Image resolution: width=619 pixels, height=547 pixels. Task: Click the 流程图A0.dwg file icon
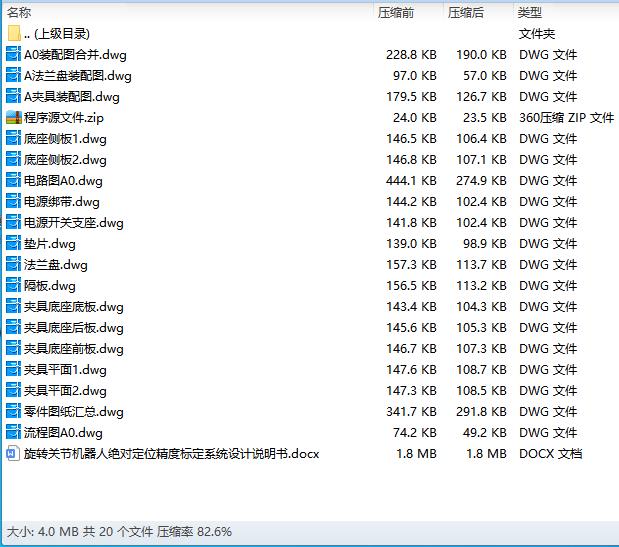pyautogui.click(x=13, y=432)
